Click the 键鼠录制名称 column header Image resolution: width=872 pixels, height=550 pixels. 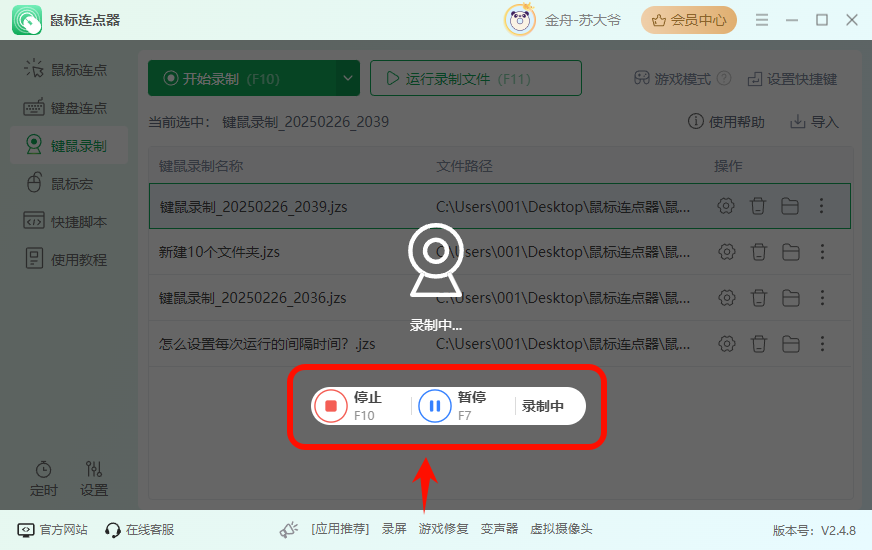[201, 166]
